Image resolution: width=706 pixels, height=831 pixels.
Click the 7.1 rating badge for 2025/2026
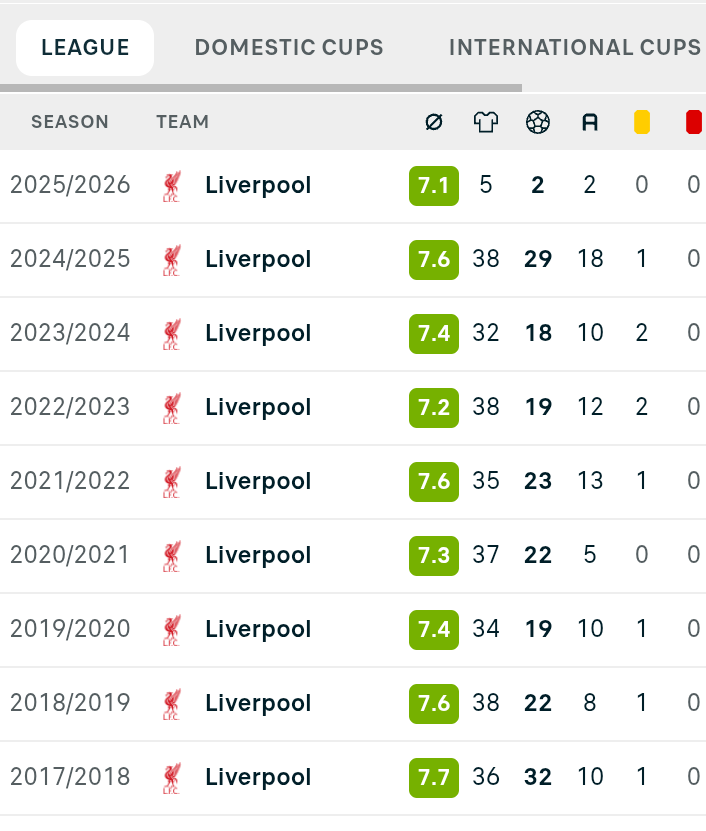click(x=434, y=186)
